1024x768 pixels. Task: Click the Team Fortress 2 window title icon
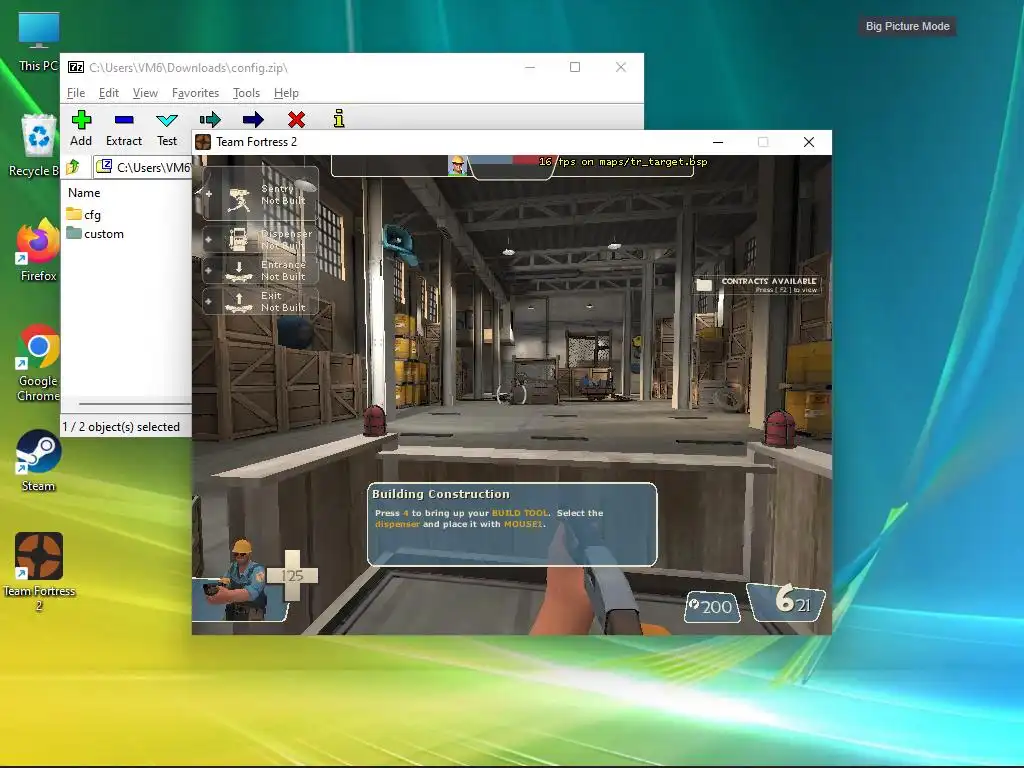(203, 142)
